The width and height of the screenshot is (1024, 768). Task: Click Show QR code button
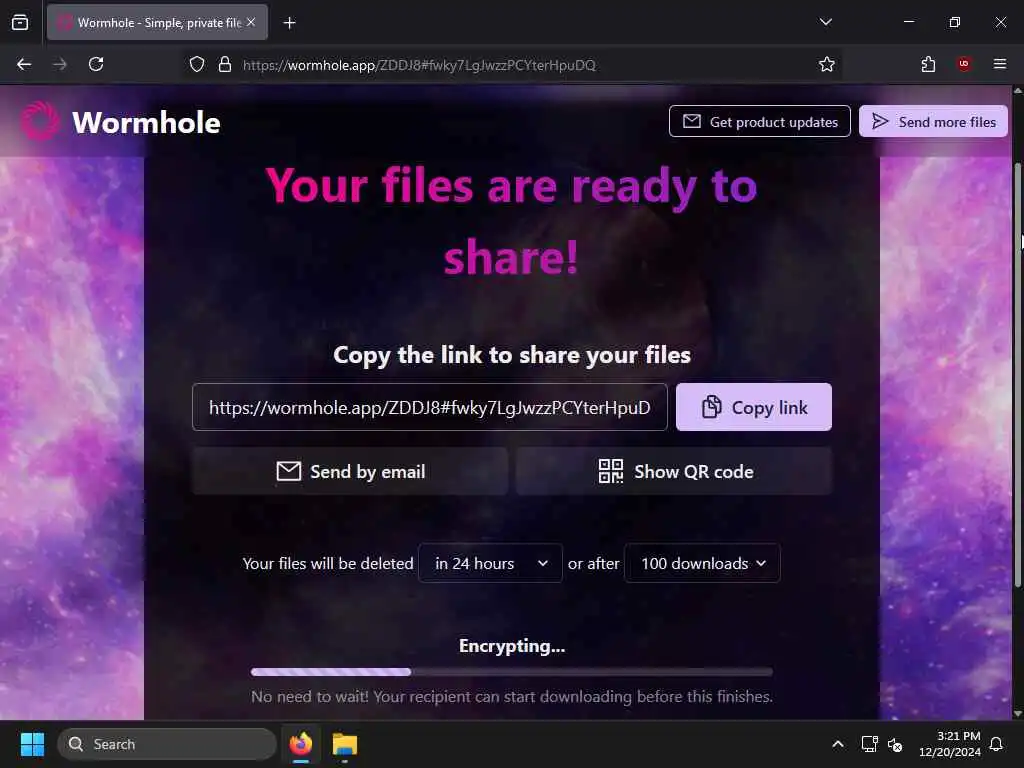pyautogui.click(x=674, y=472)
